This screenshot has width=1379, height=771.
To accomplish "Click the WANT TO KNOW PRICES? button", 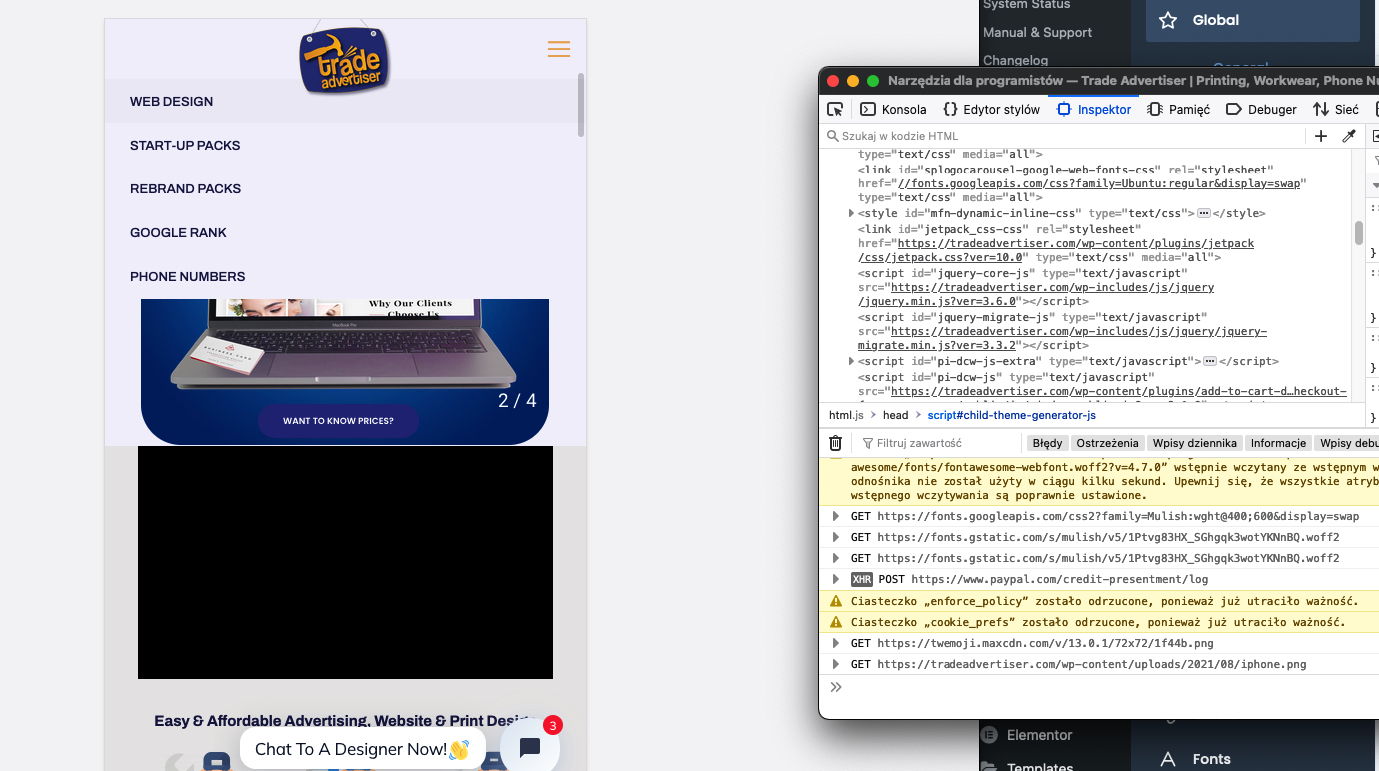I will pyautogui.click(x=338, y=421).
